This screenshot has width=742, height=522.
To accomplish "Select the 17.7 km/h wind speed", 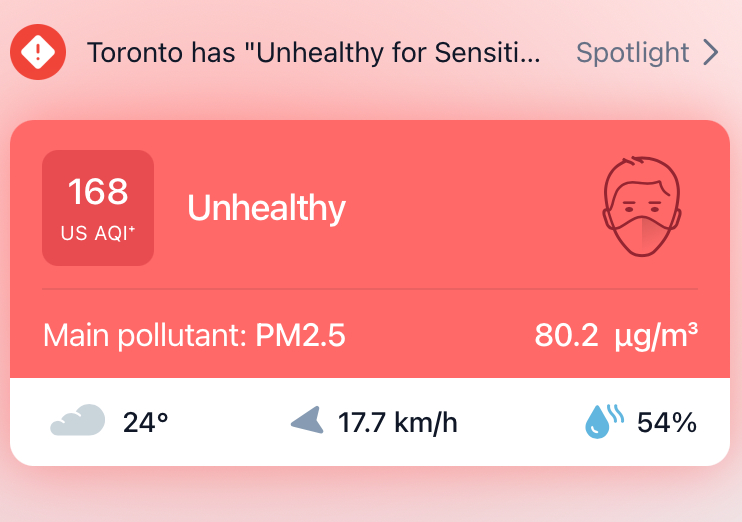I will click(398, 422).
